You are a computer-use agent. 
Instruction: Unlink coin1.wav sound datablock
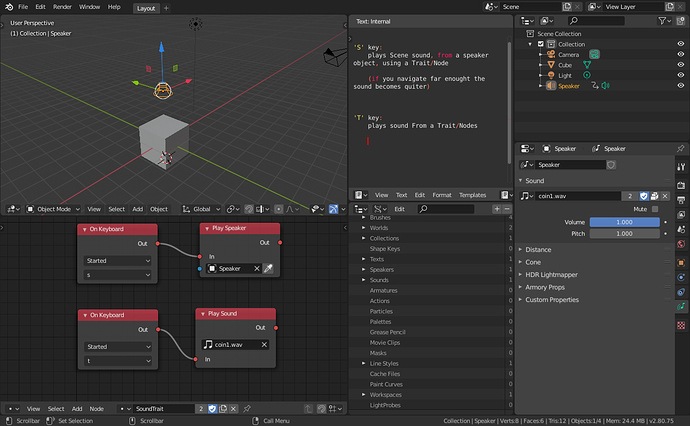point(665,196)
